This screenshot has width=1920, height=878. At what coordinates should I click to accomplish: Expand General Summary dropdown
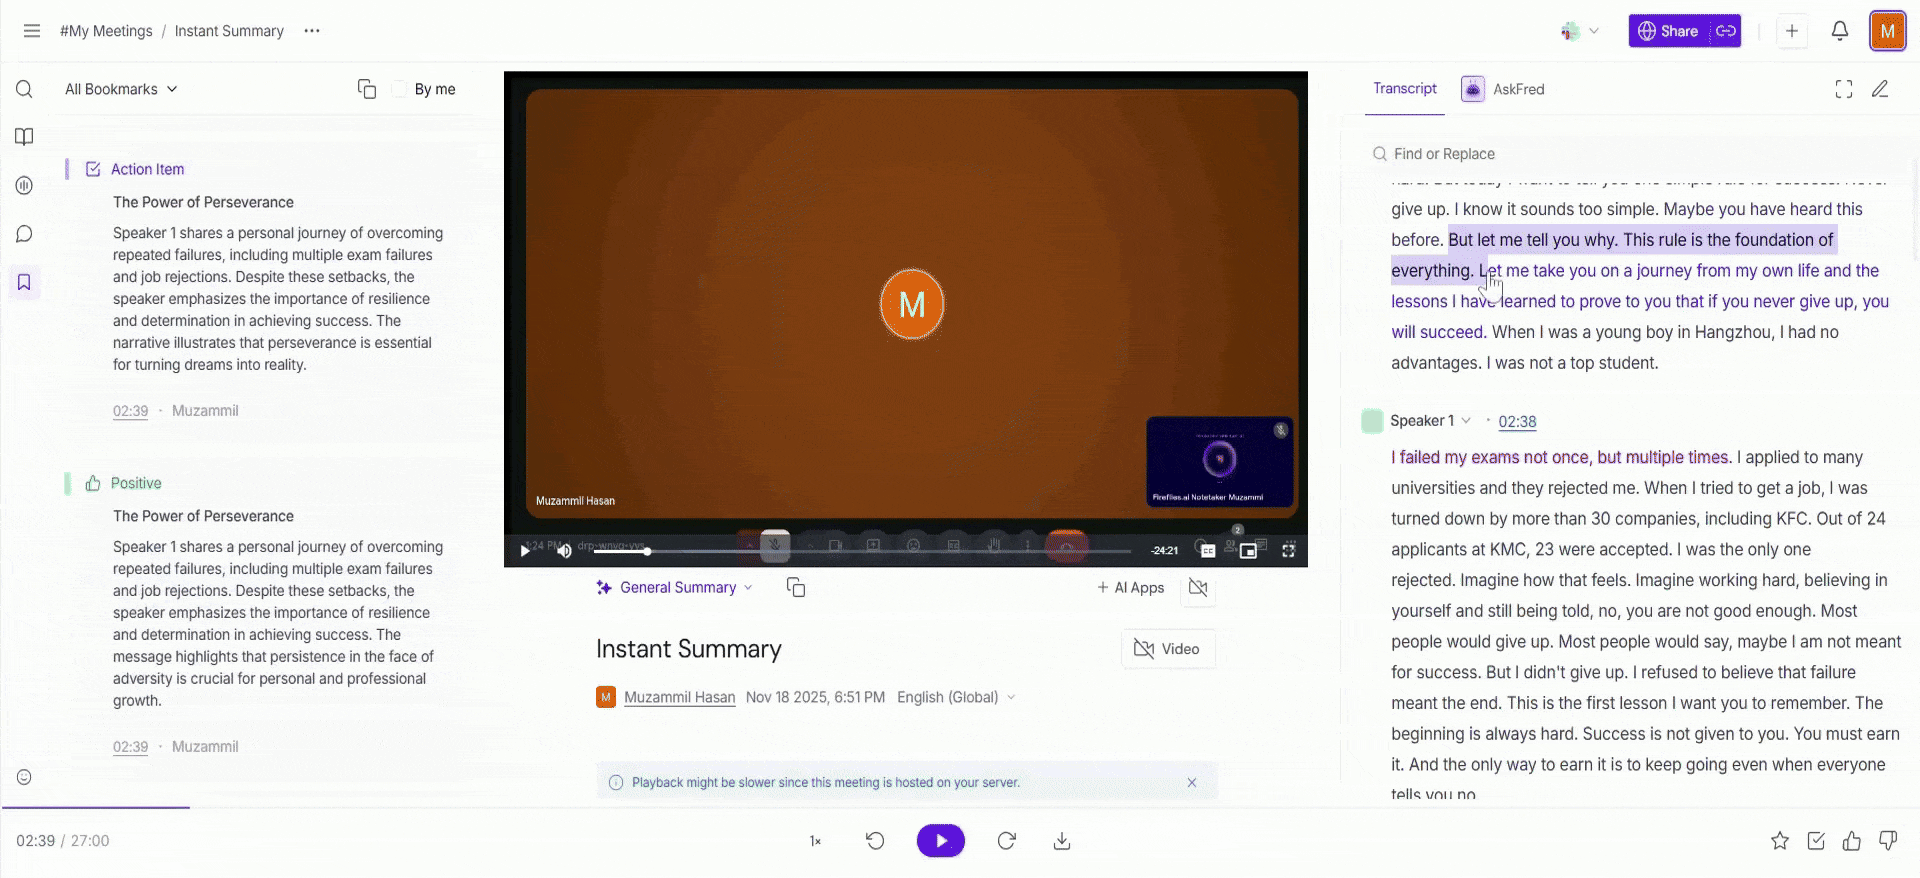tap(674, 587)
